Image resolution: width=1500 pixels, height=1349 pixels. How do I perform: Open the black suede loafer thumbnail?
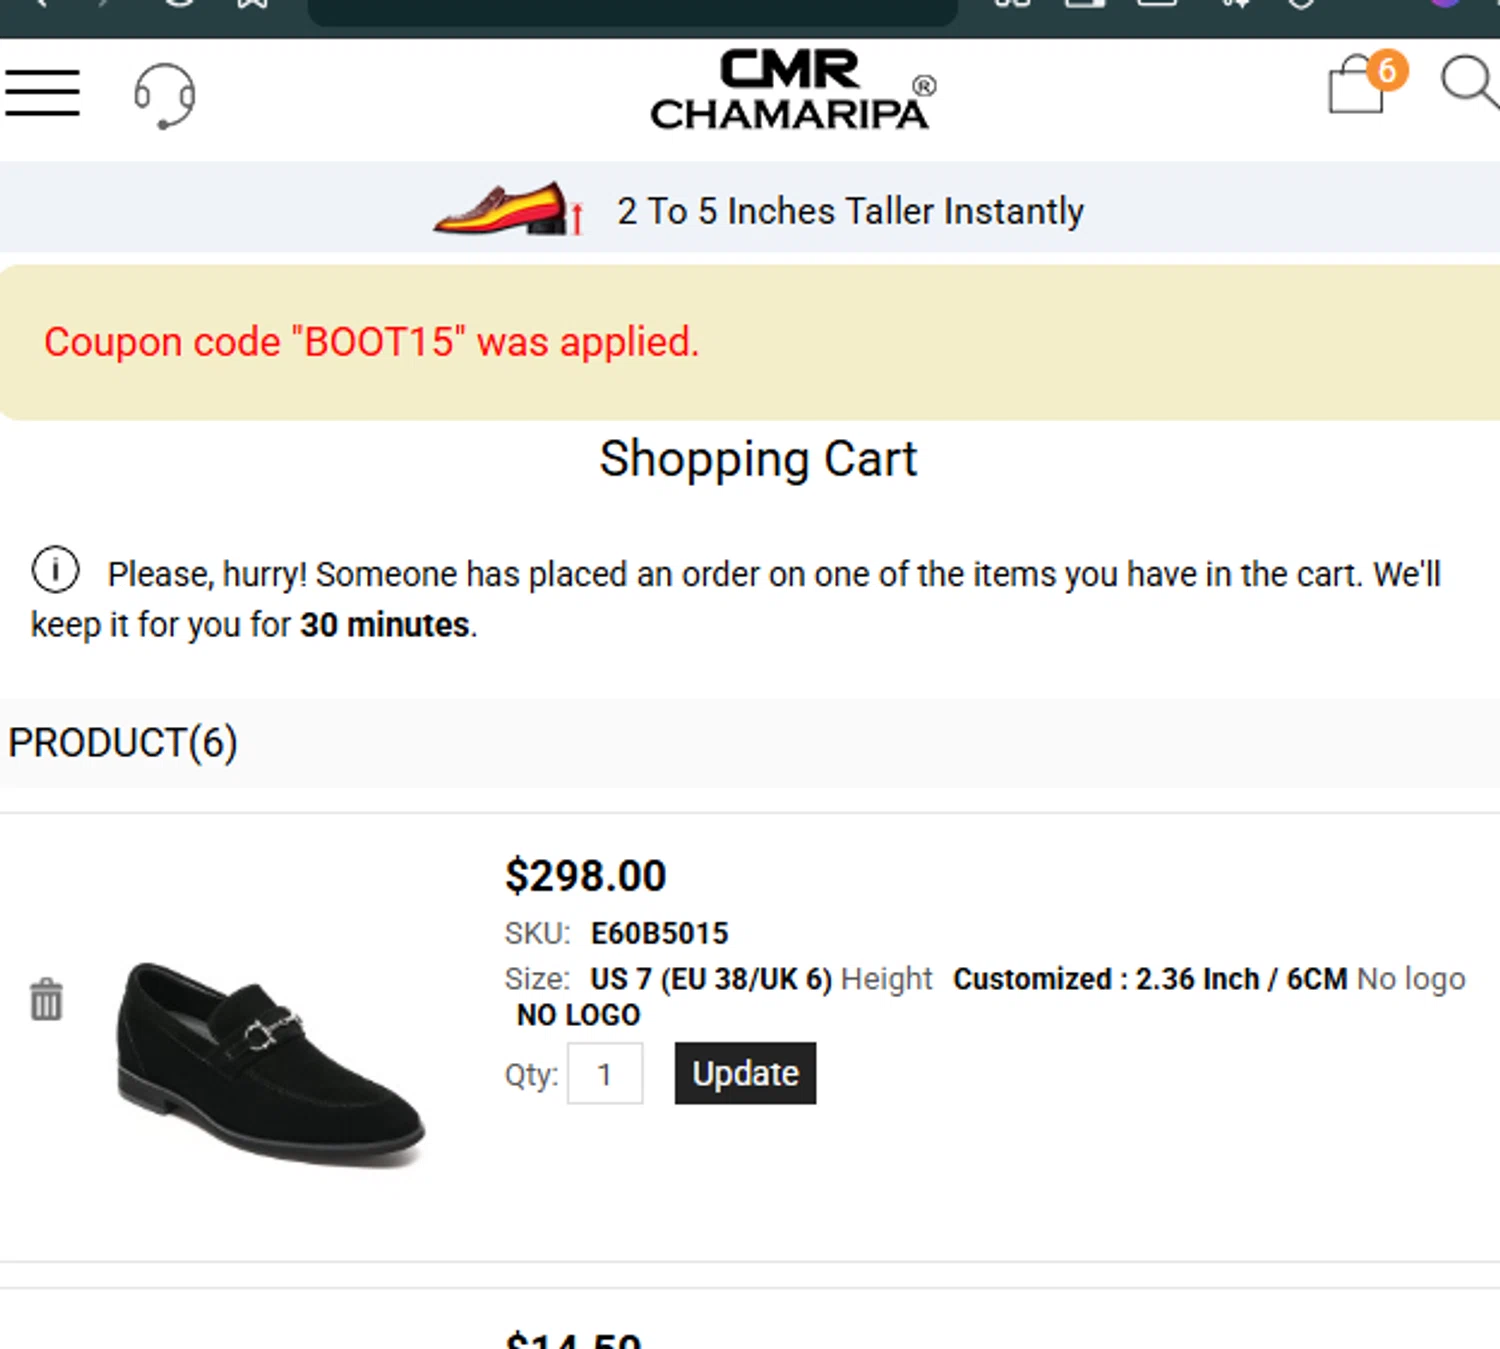[x=270, y=1063]
